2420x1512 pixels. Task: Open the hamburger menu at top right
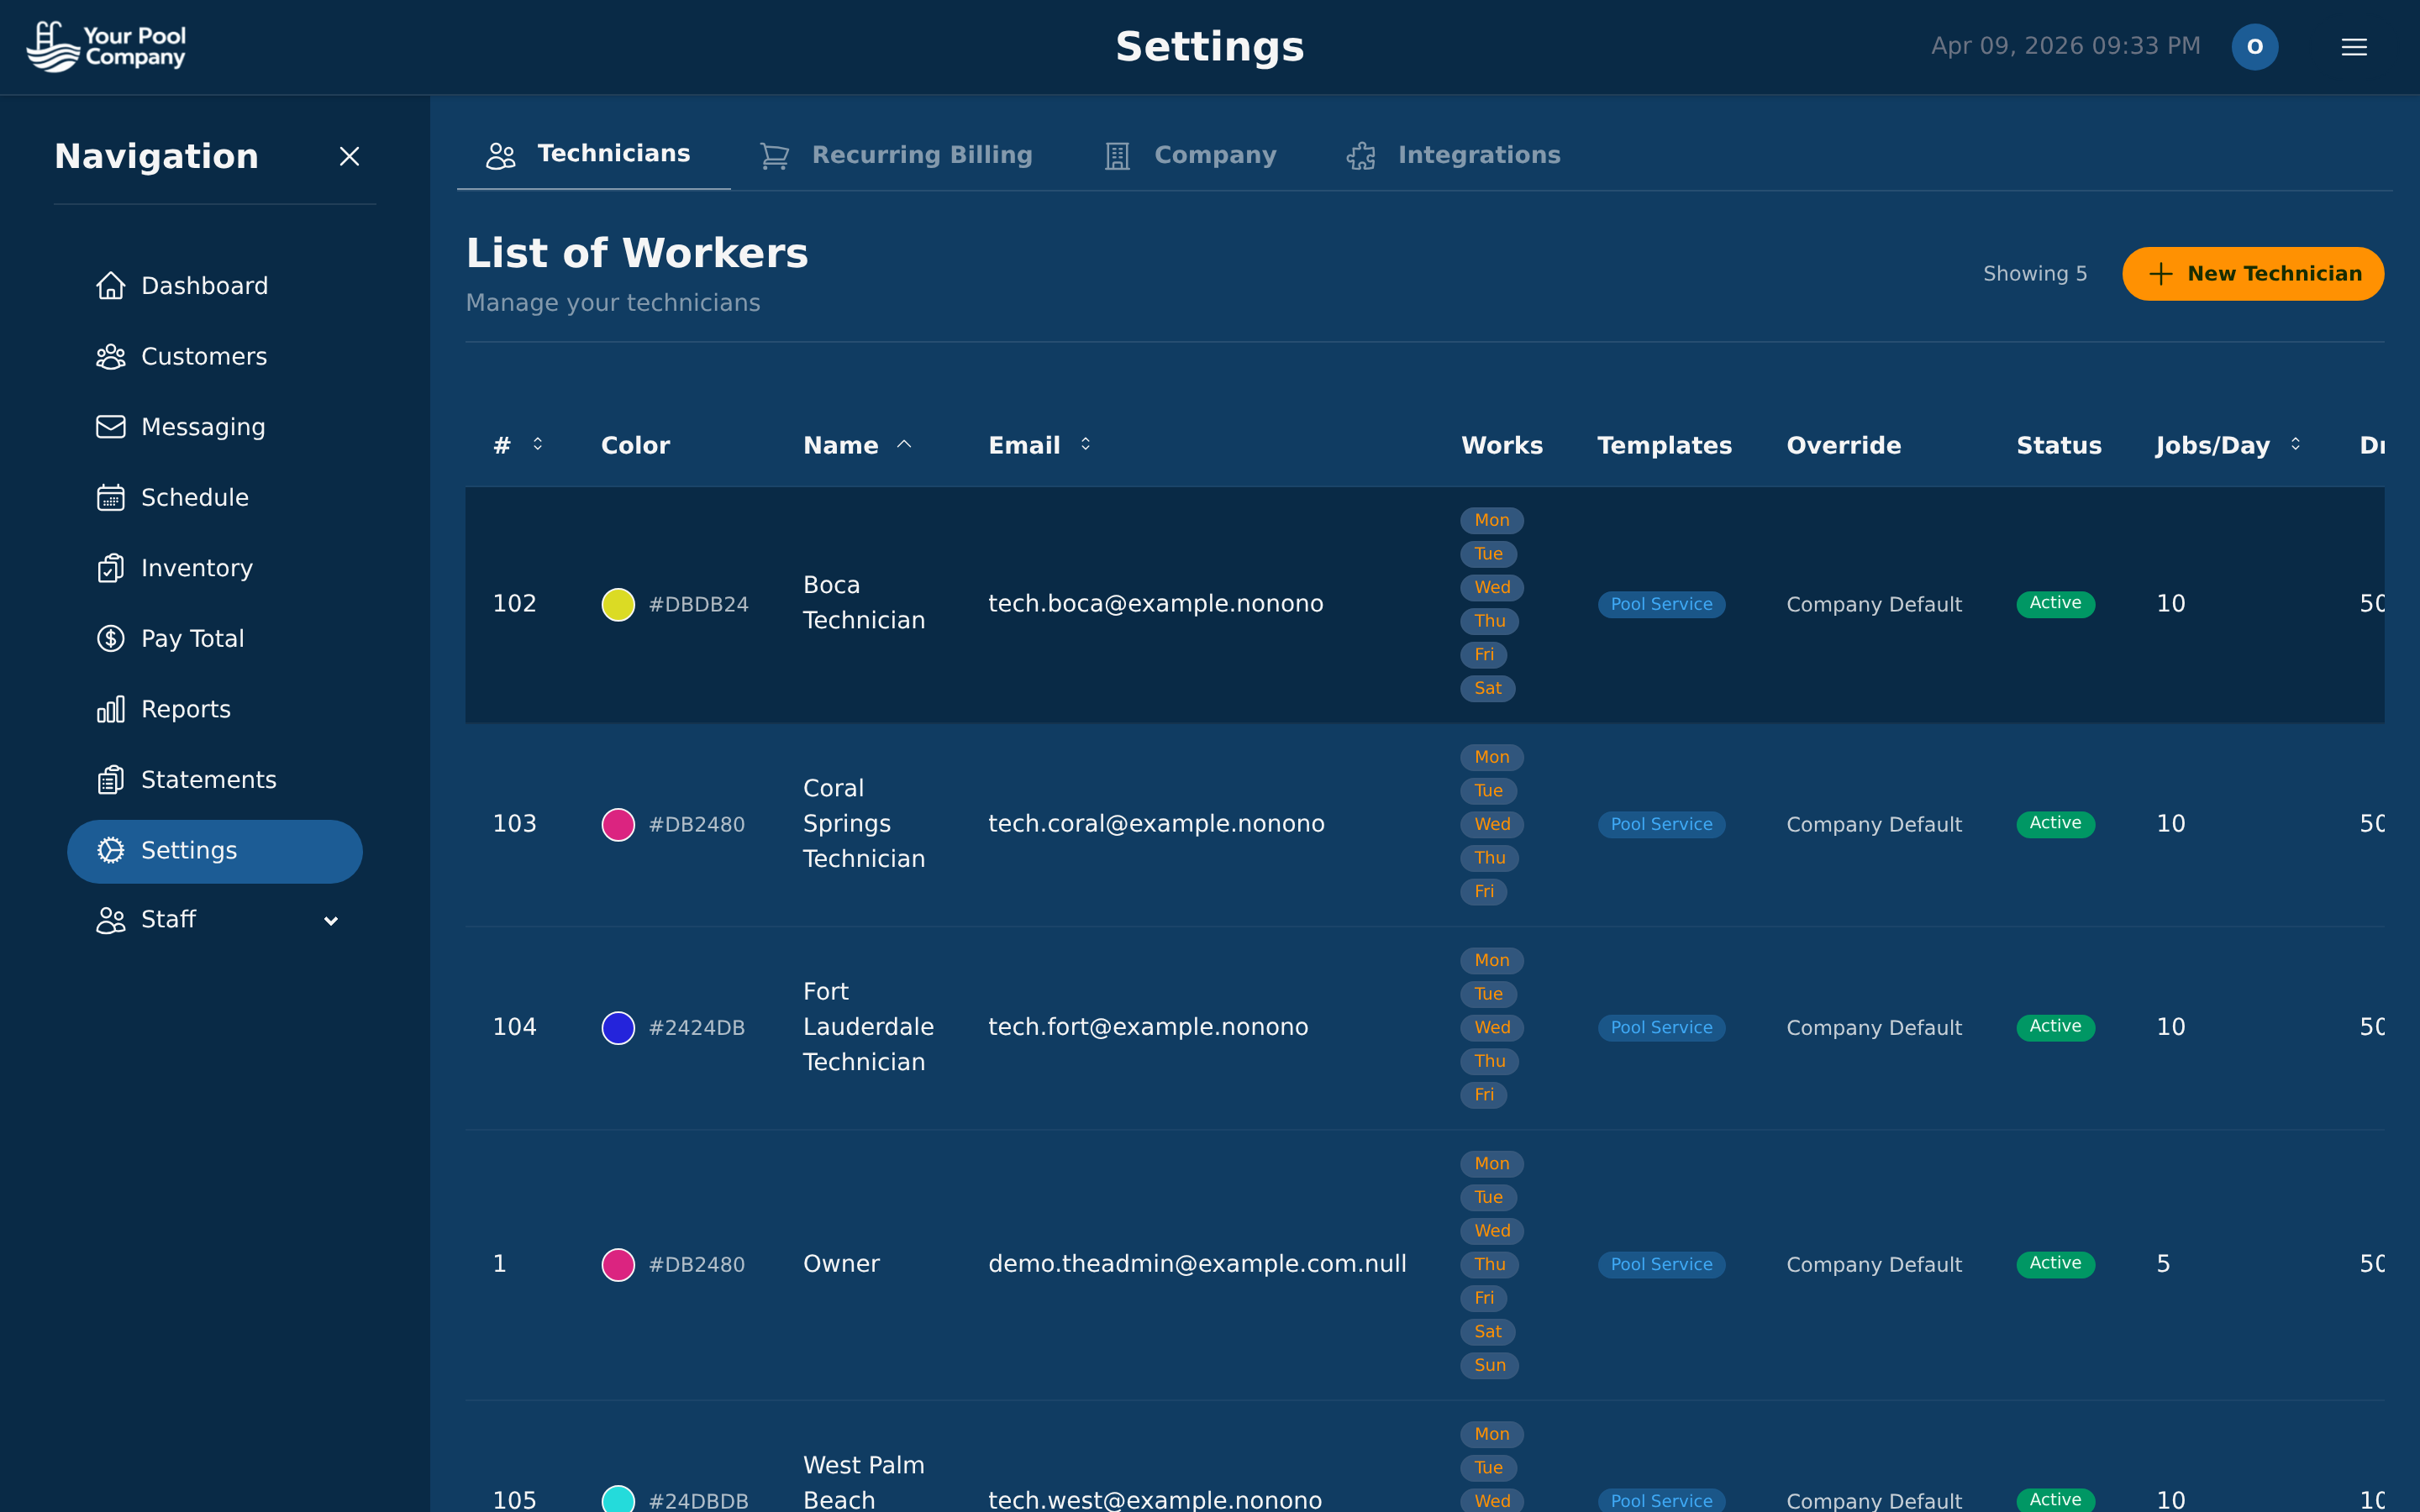(x=2354, y=46)
